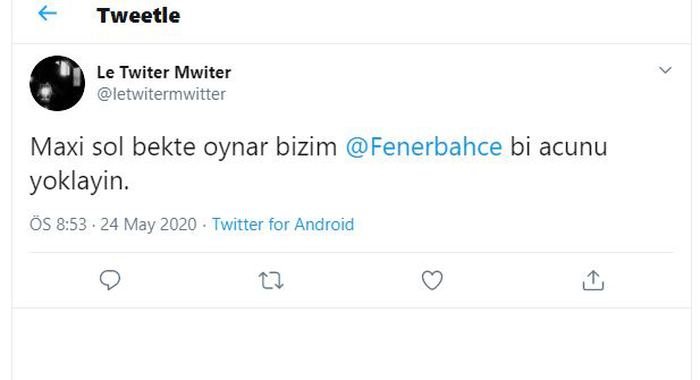Click the Tweetle page heading
Image resolution: width=700 pixels, height=380 pixels.
point(138,16)
